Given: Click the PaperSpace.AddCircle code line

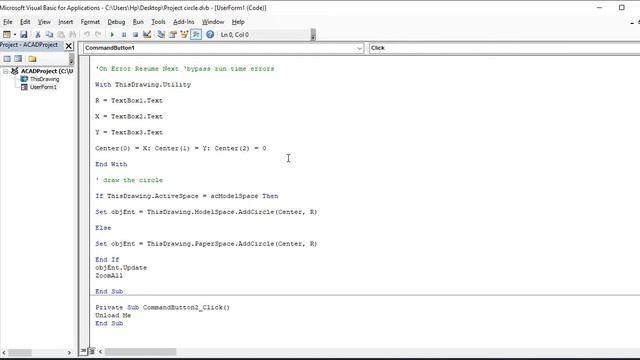Looking at the screenshot, I should click(206, 244).
